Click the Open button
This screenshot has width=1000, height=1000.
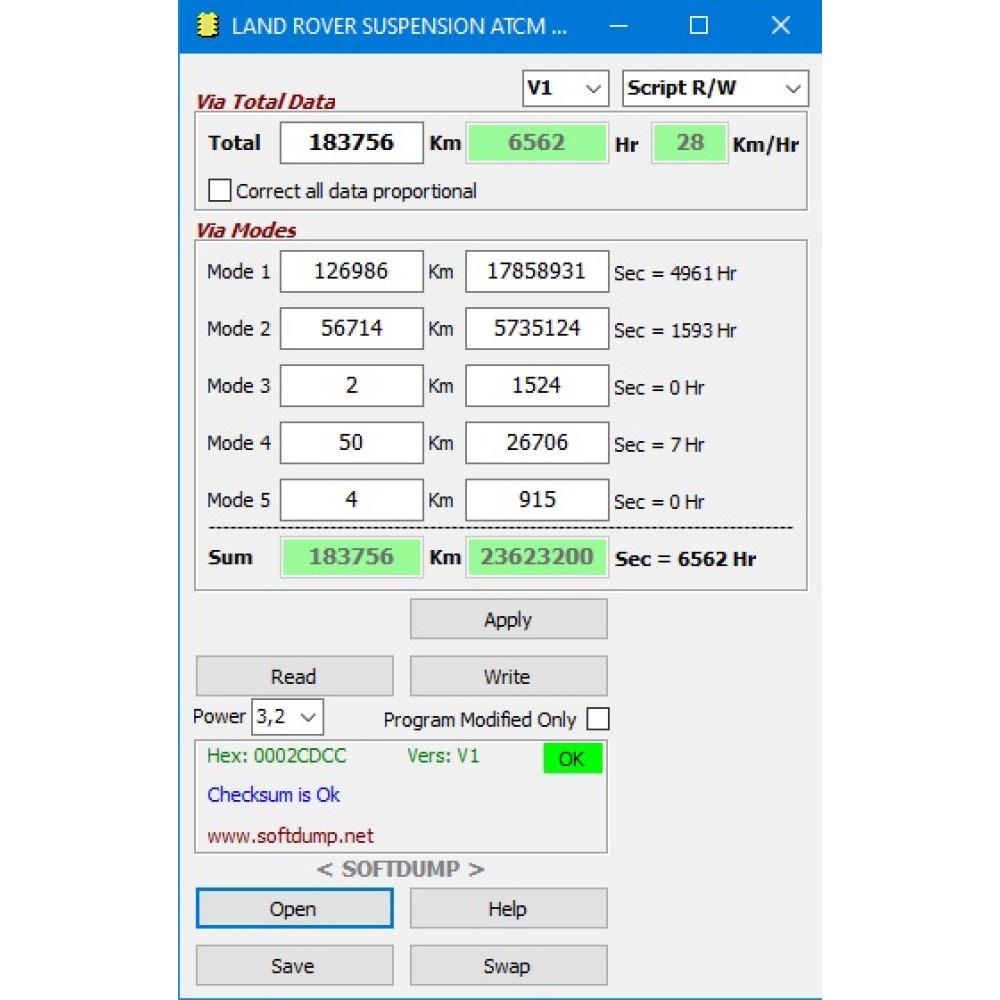pyautogui.click(x=294, y=908)
